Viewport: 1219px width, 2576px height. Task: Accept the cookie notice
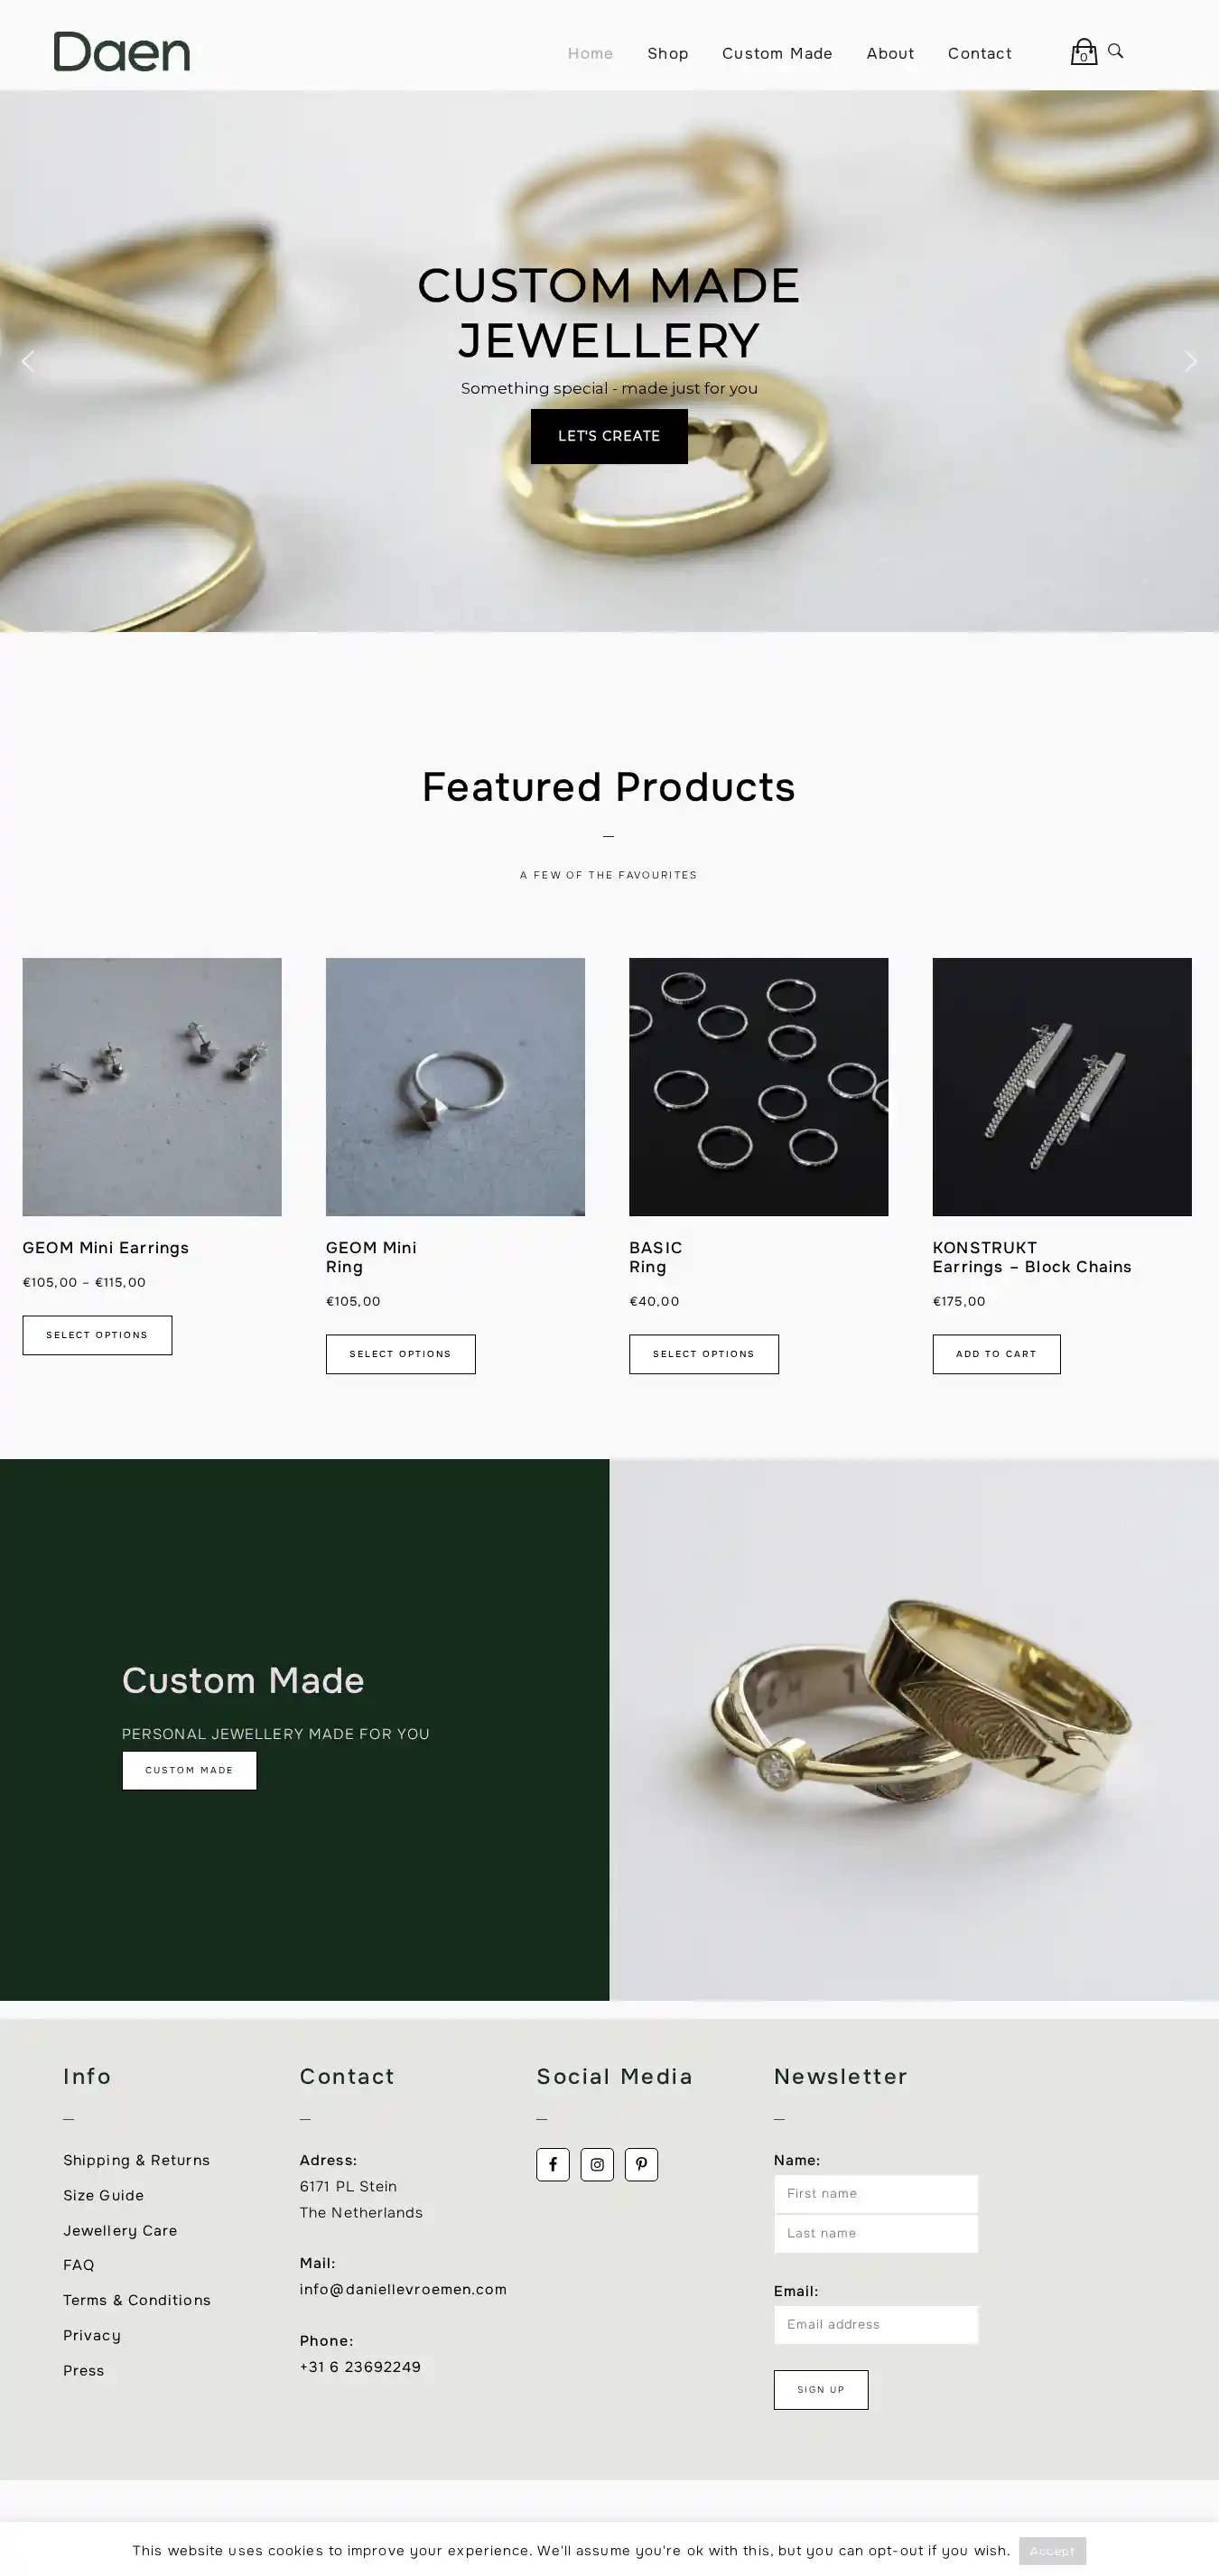1052,2550
